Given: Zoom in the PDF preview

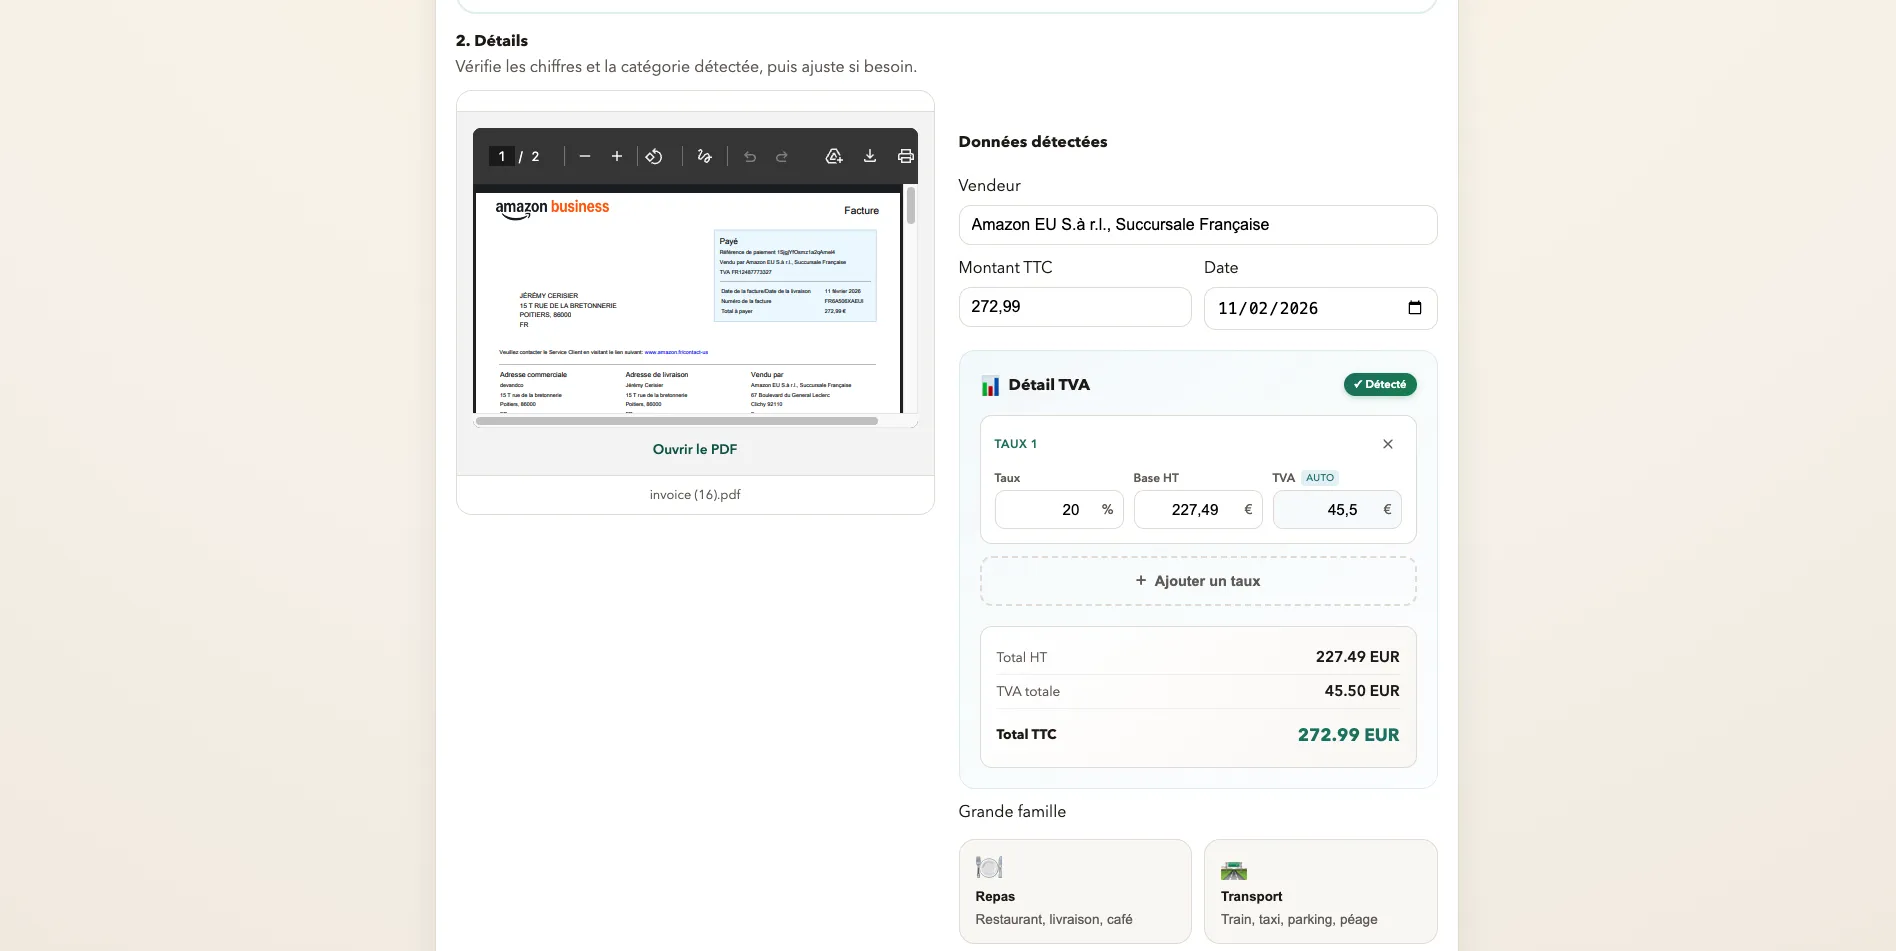Looking at the screenshot, I should click(617, 156).
